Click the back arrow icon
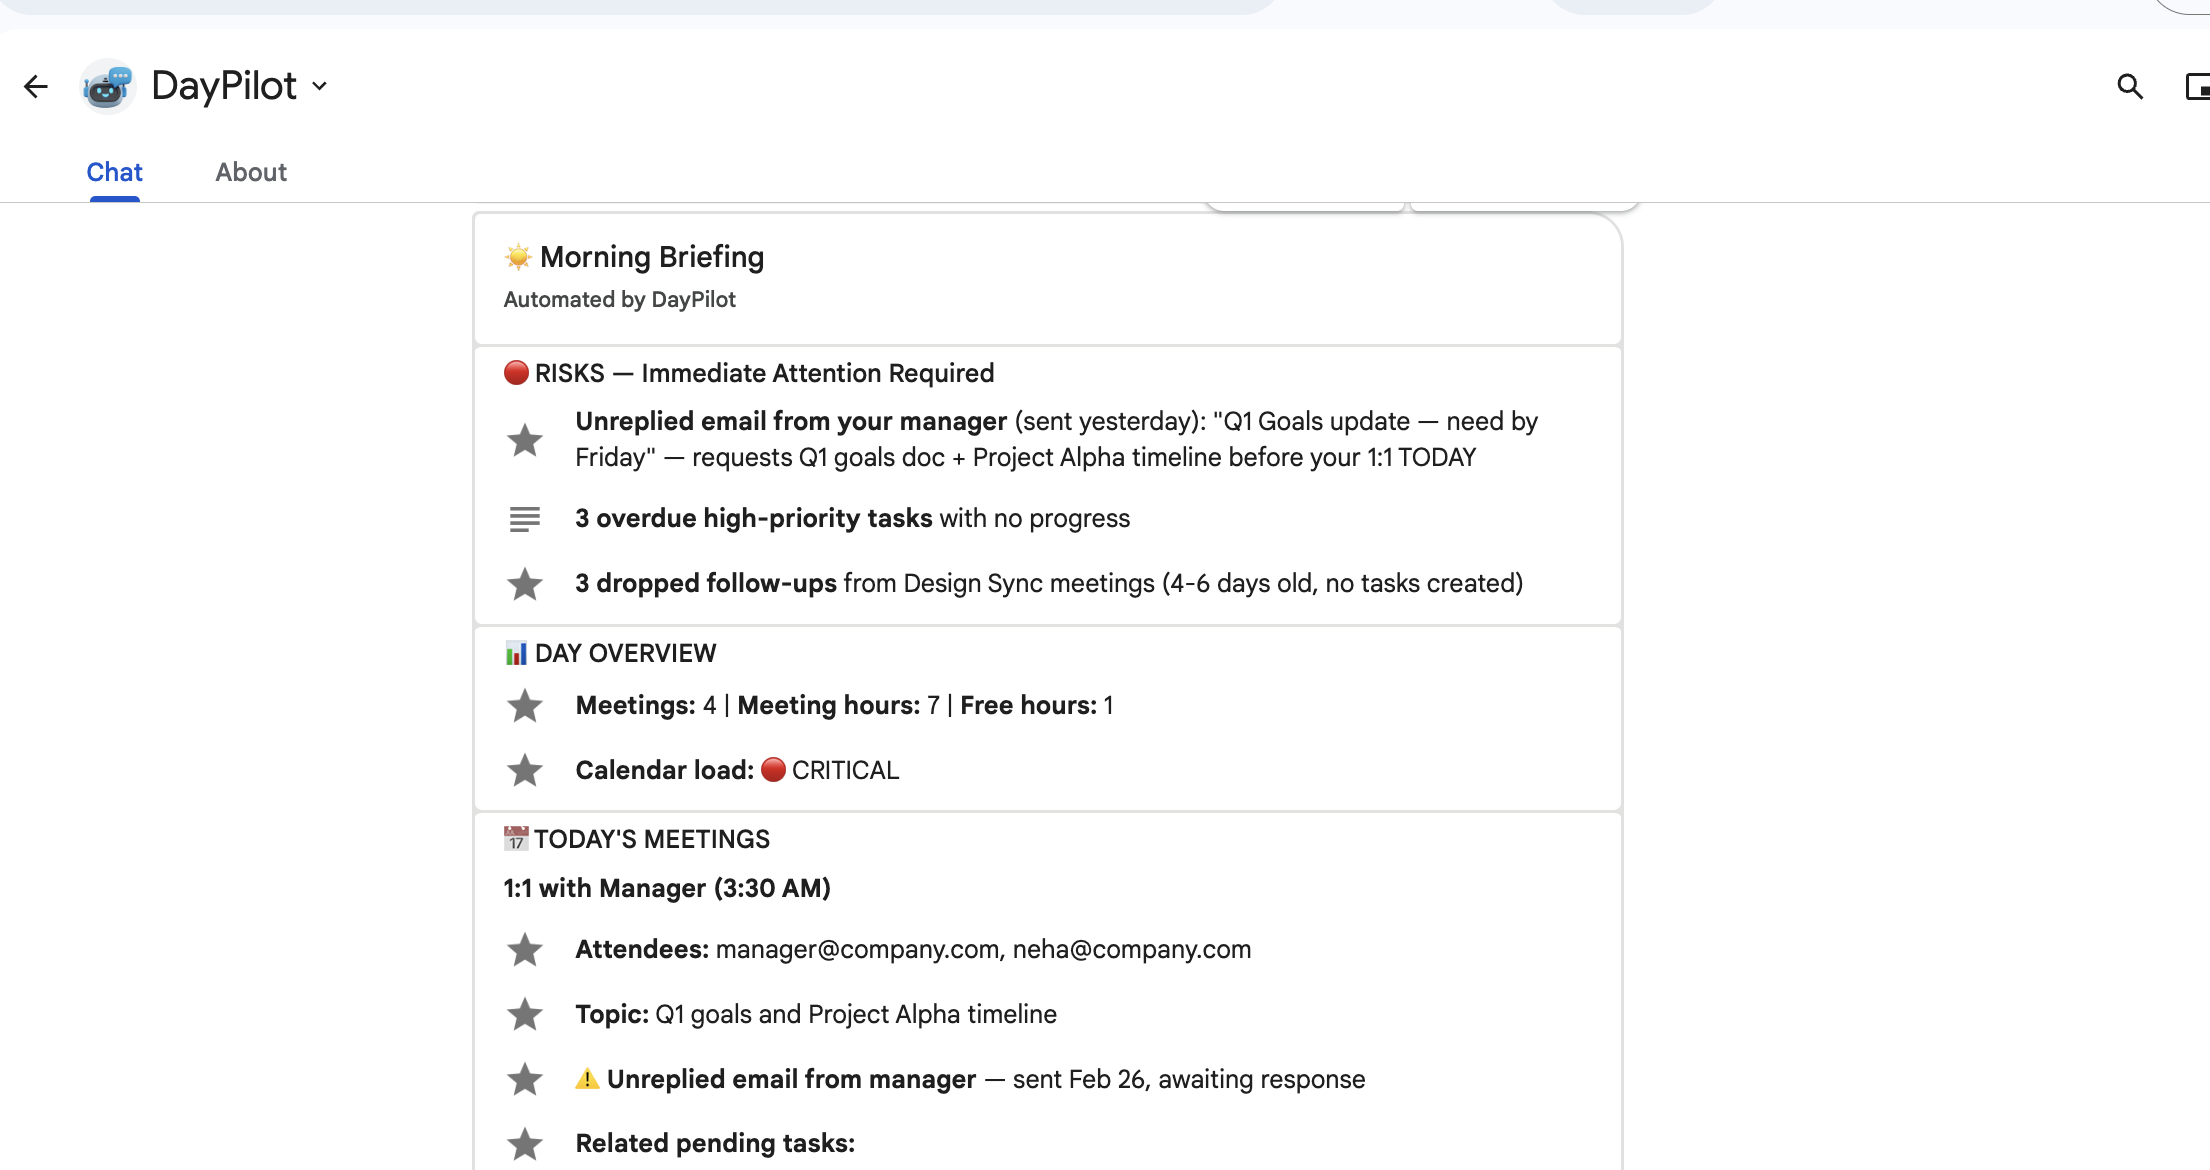This screenshot has height=1170, width=2210. (x=36, y=87)
